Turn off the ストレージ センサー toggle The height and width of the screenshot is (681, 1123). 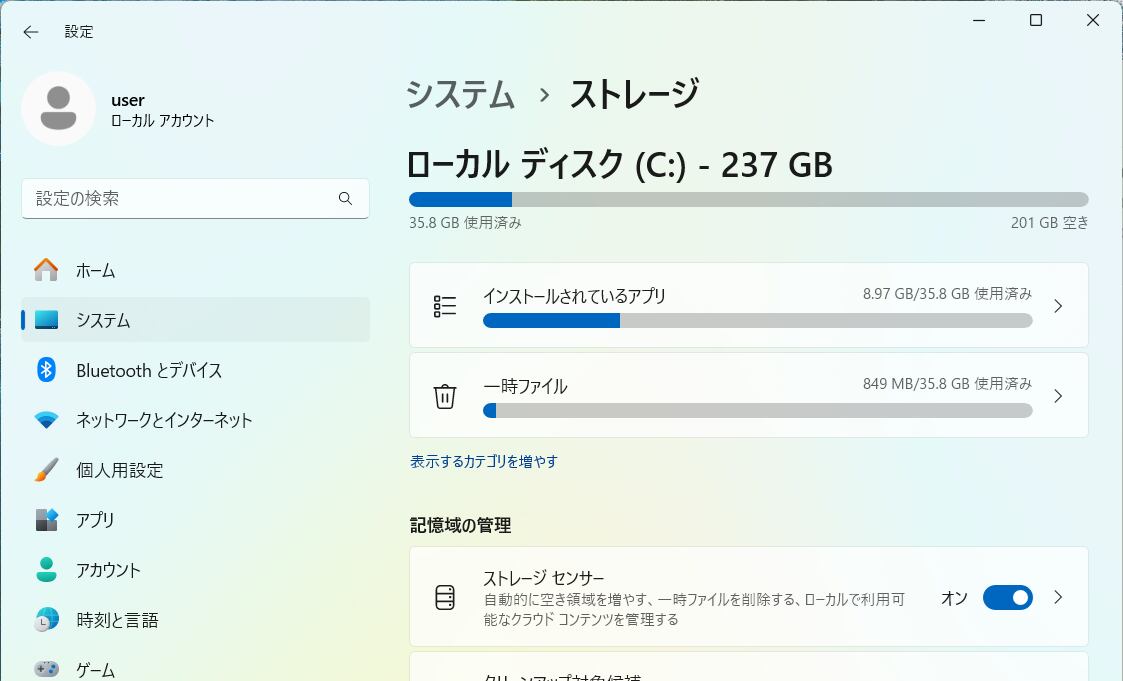click(1007, 598)
